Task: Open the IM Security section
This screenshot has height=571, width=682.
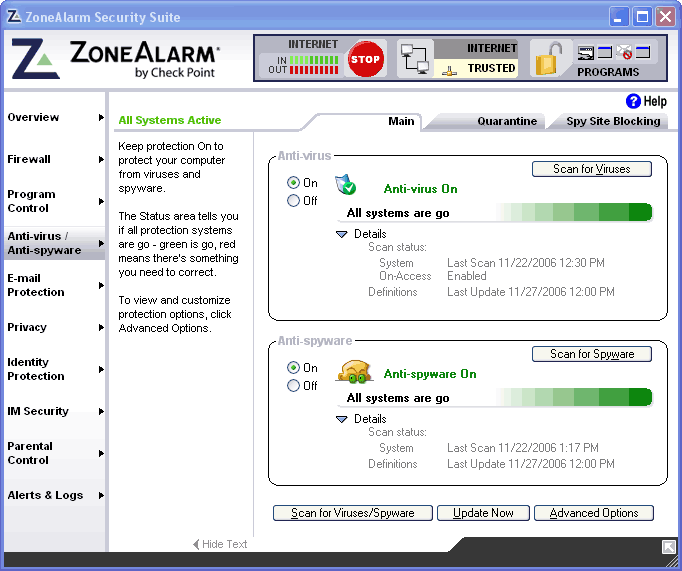Action: (38, 411)
